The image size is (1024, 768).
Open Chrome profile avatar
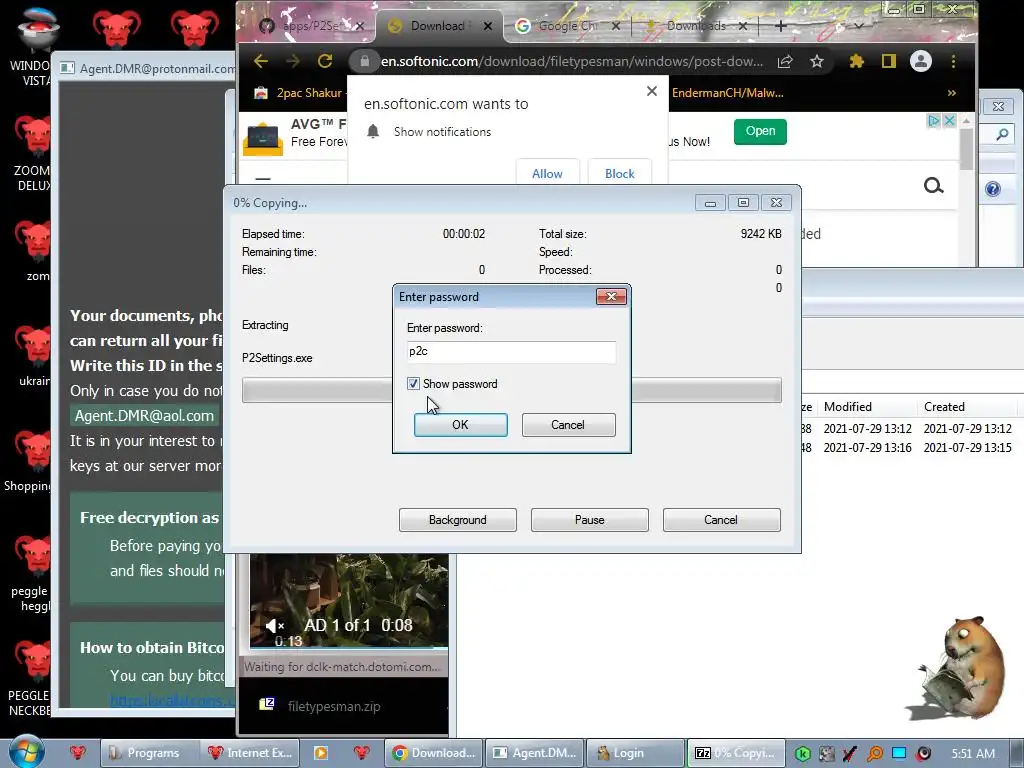(921, 61)
